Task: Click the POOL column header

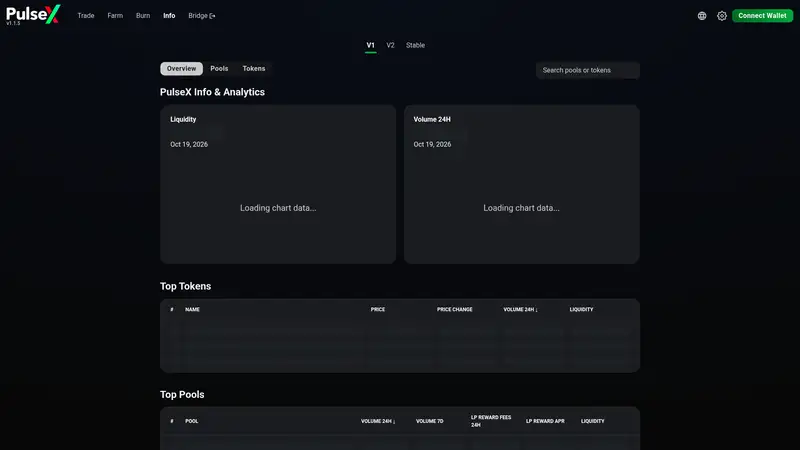Action: (x=191, y=421)
